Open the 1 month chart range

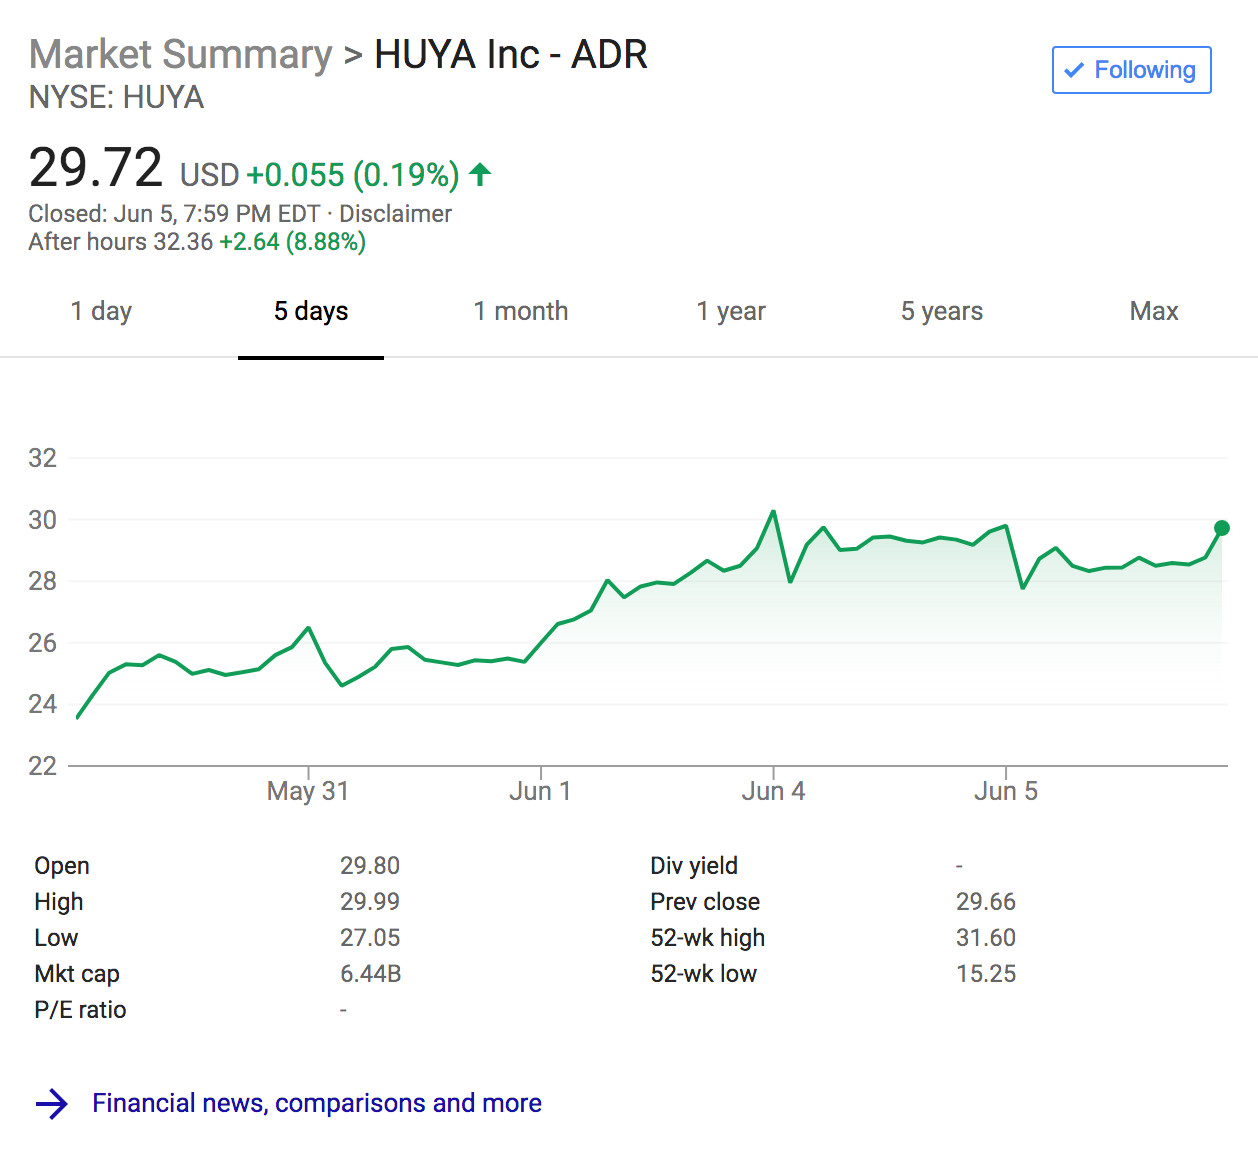point(520,311)
